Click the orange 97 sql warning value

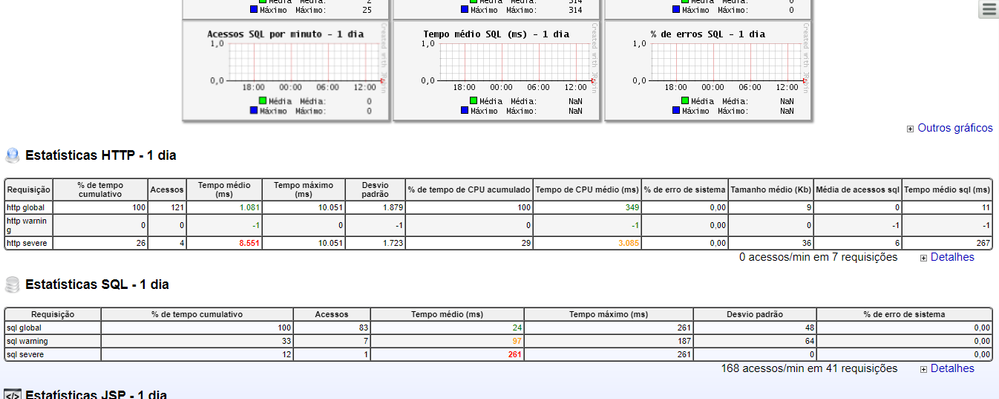(x=517, y=341)
